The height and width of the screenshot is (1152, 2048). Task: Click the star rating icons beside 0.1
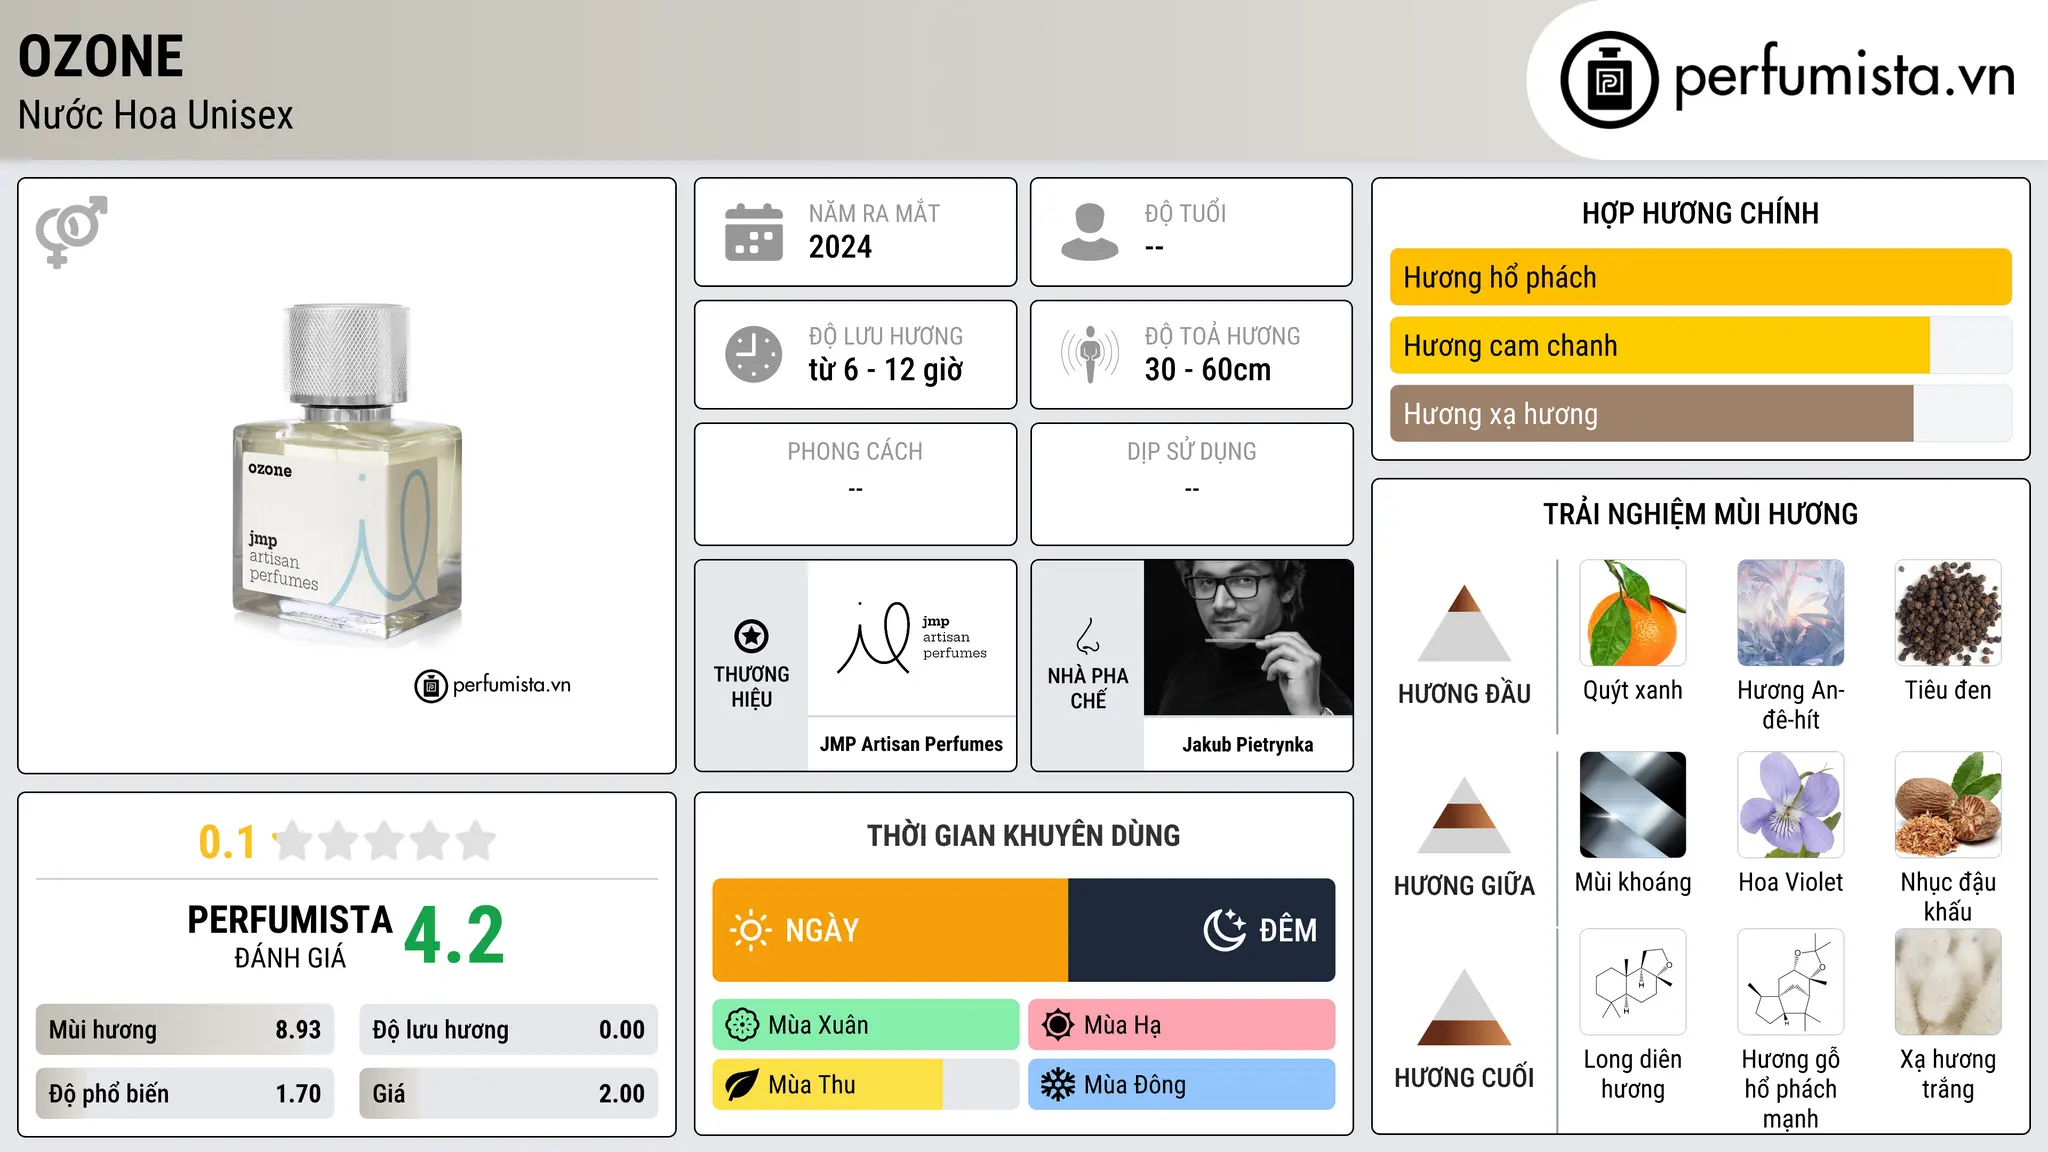click(385, 841)
